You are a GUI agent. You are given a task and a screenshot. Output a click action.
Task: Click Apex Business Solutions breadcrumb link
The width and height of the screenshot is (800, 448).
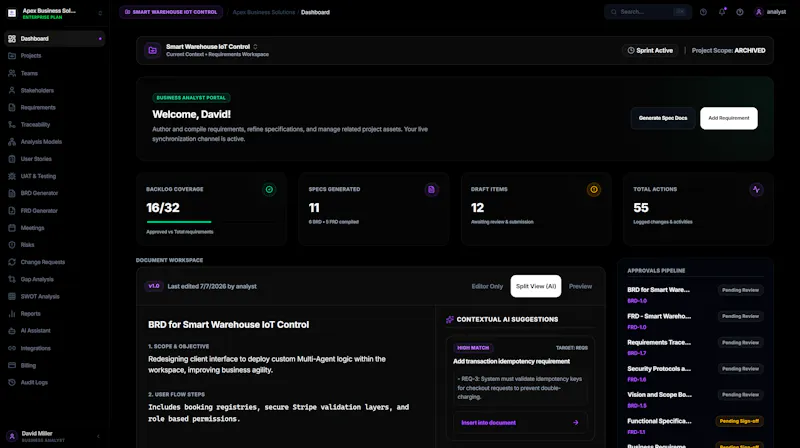[x=264, y=12]
